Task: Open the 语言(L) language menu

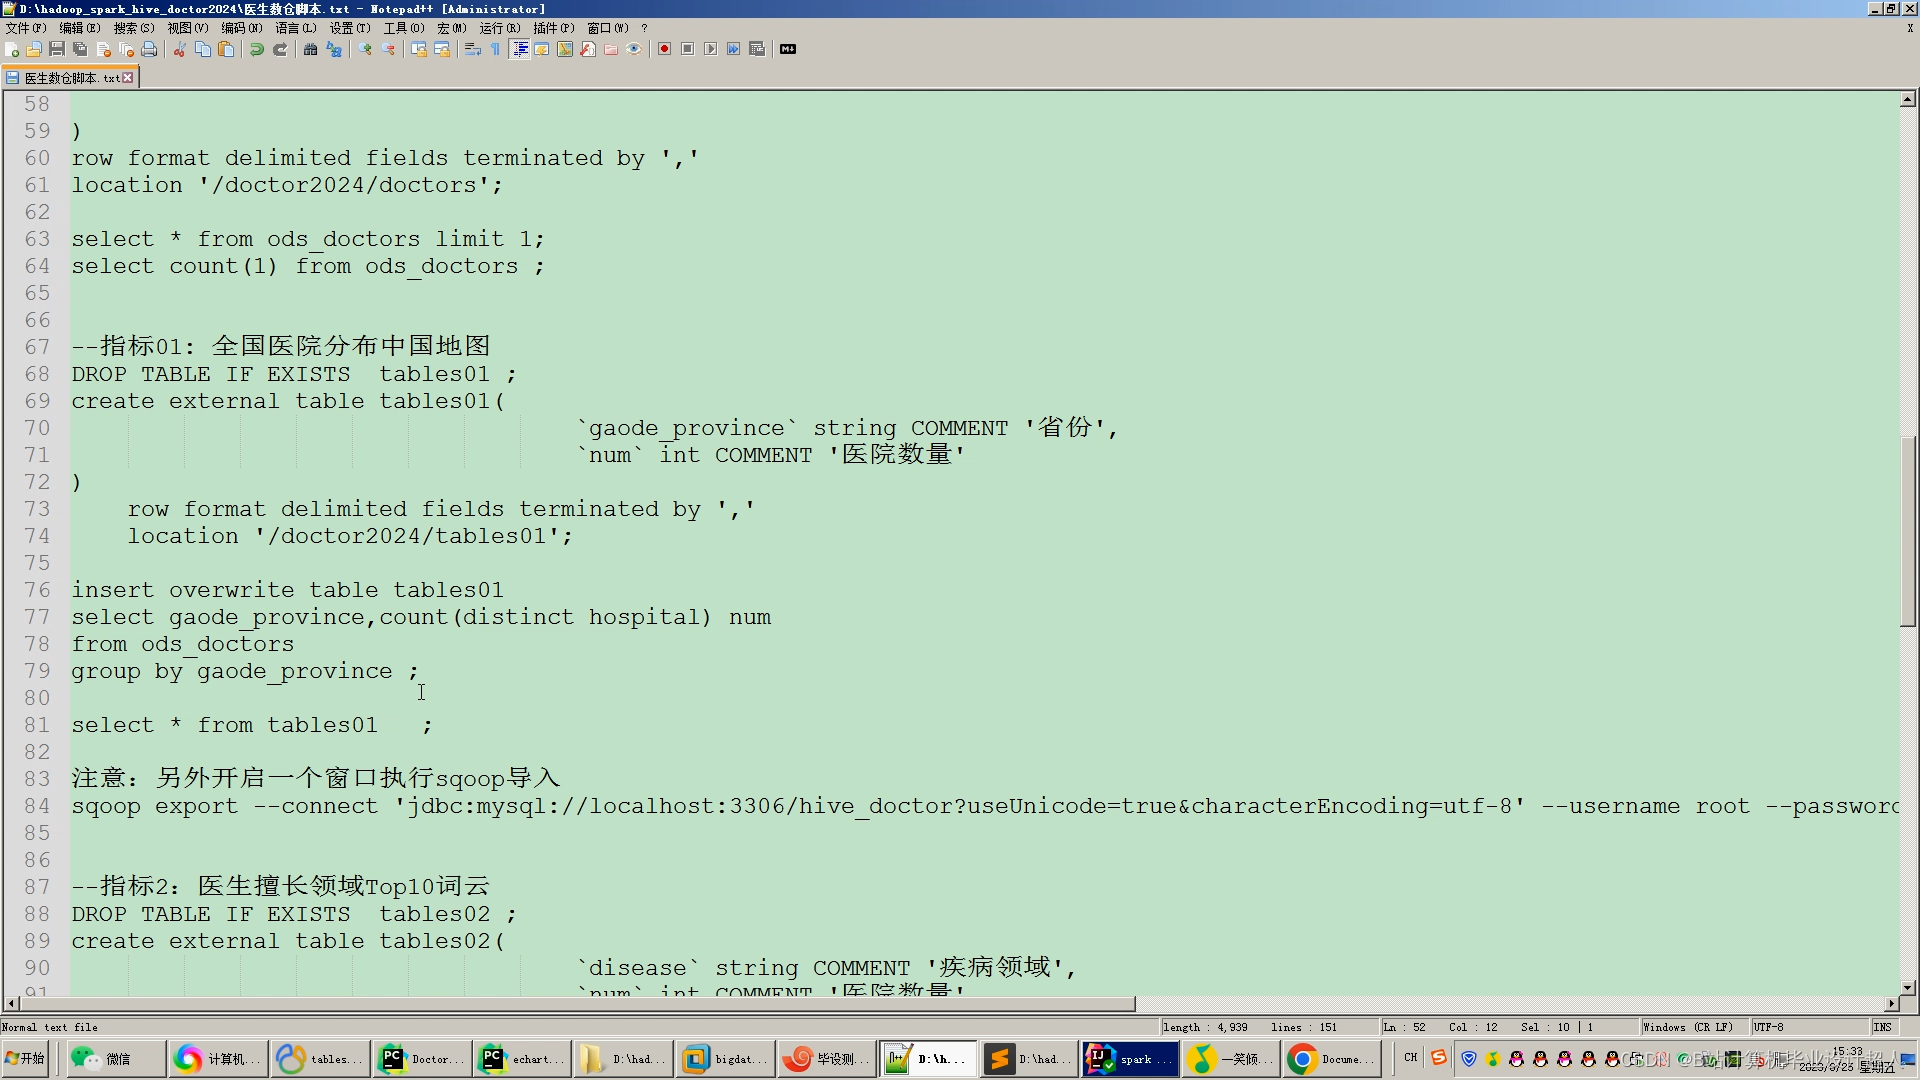Action: click(295, 28)
